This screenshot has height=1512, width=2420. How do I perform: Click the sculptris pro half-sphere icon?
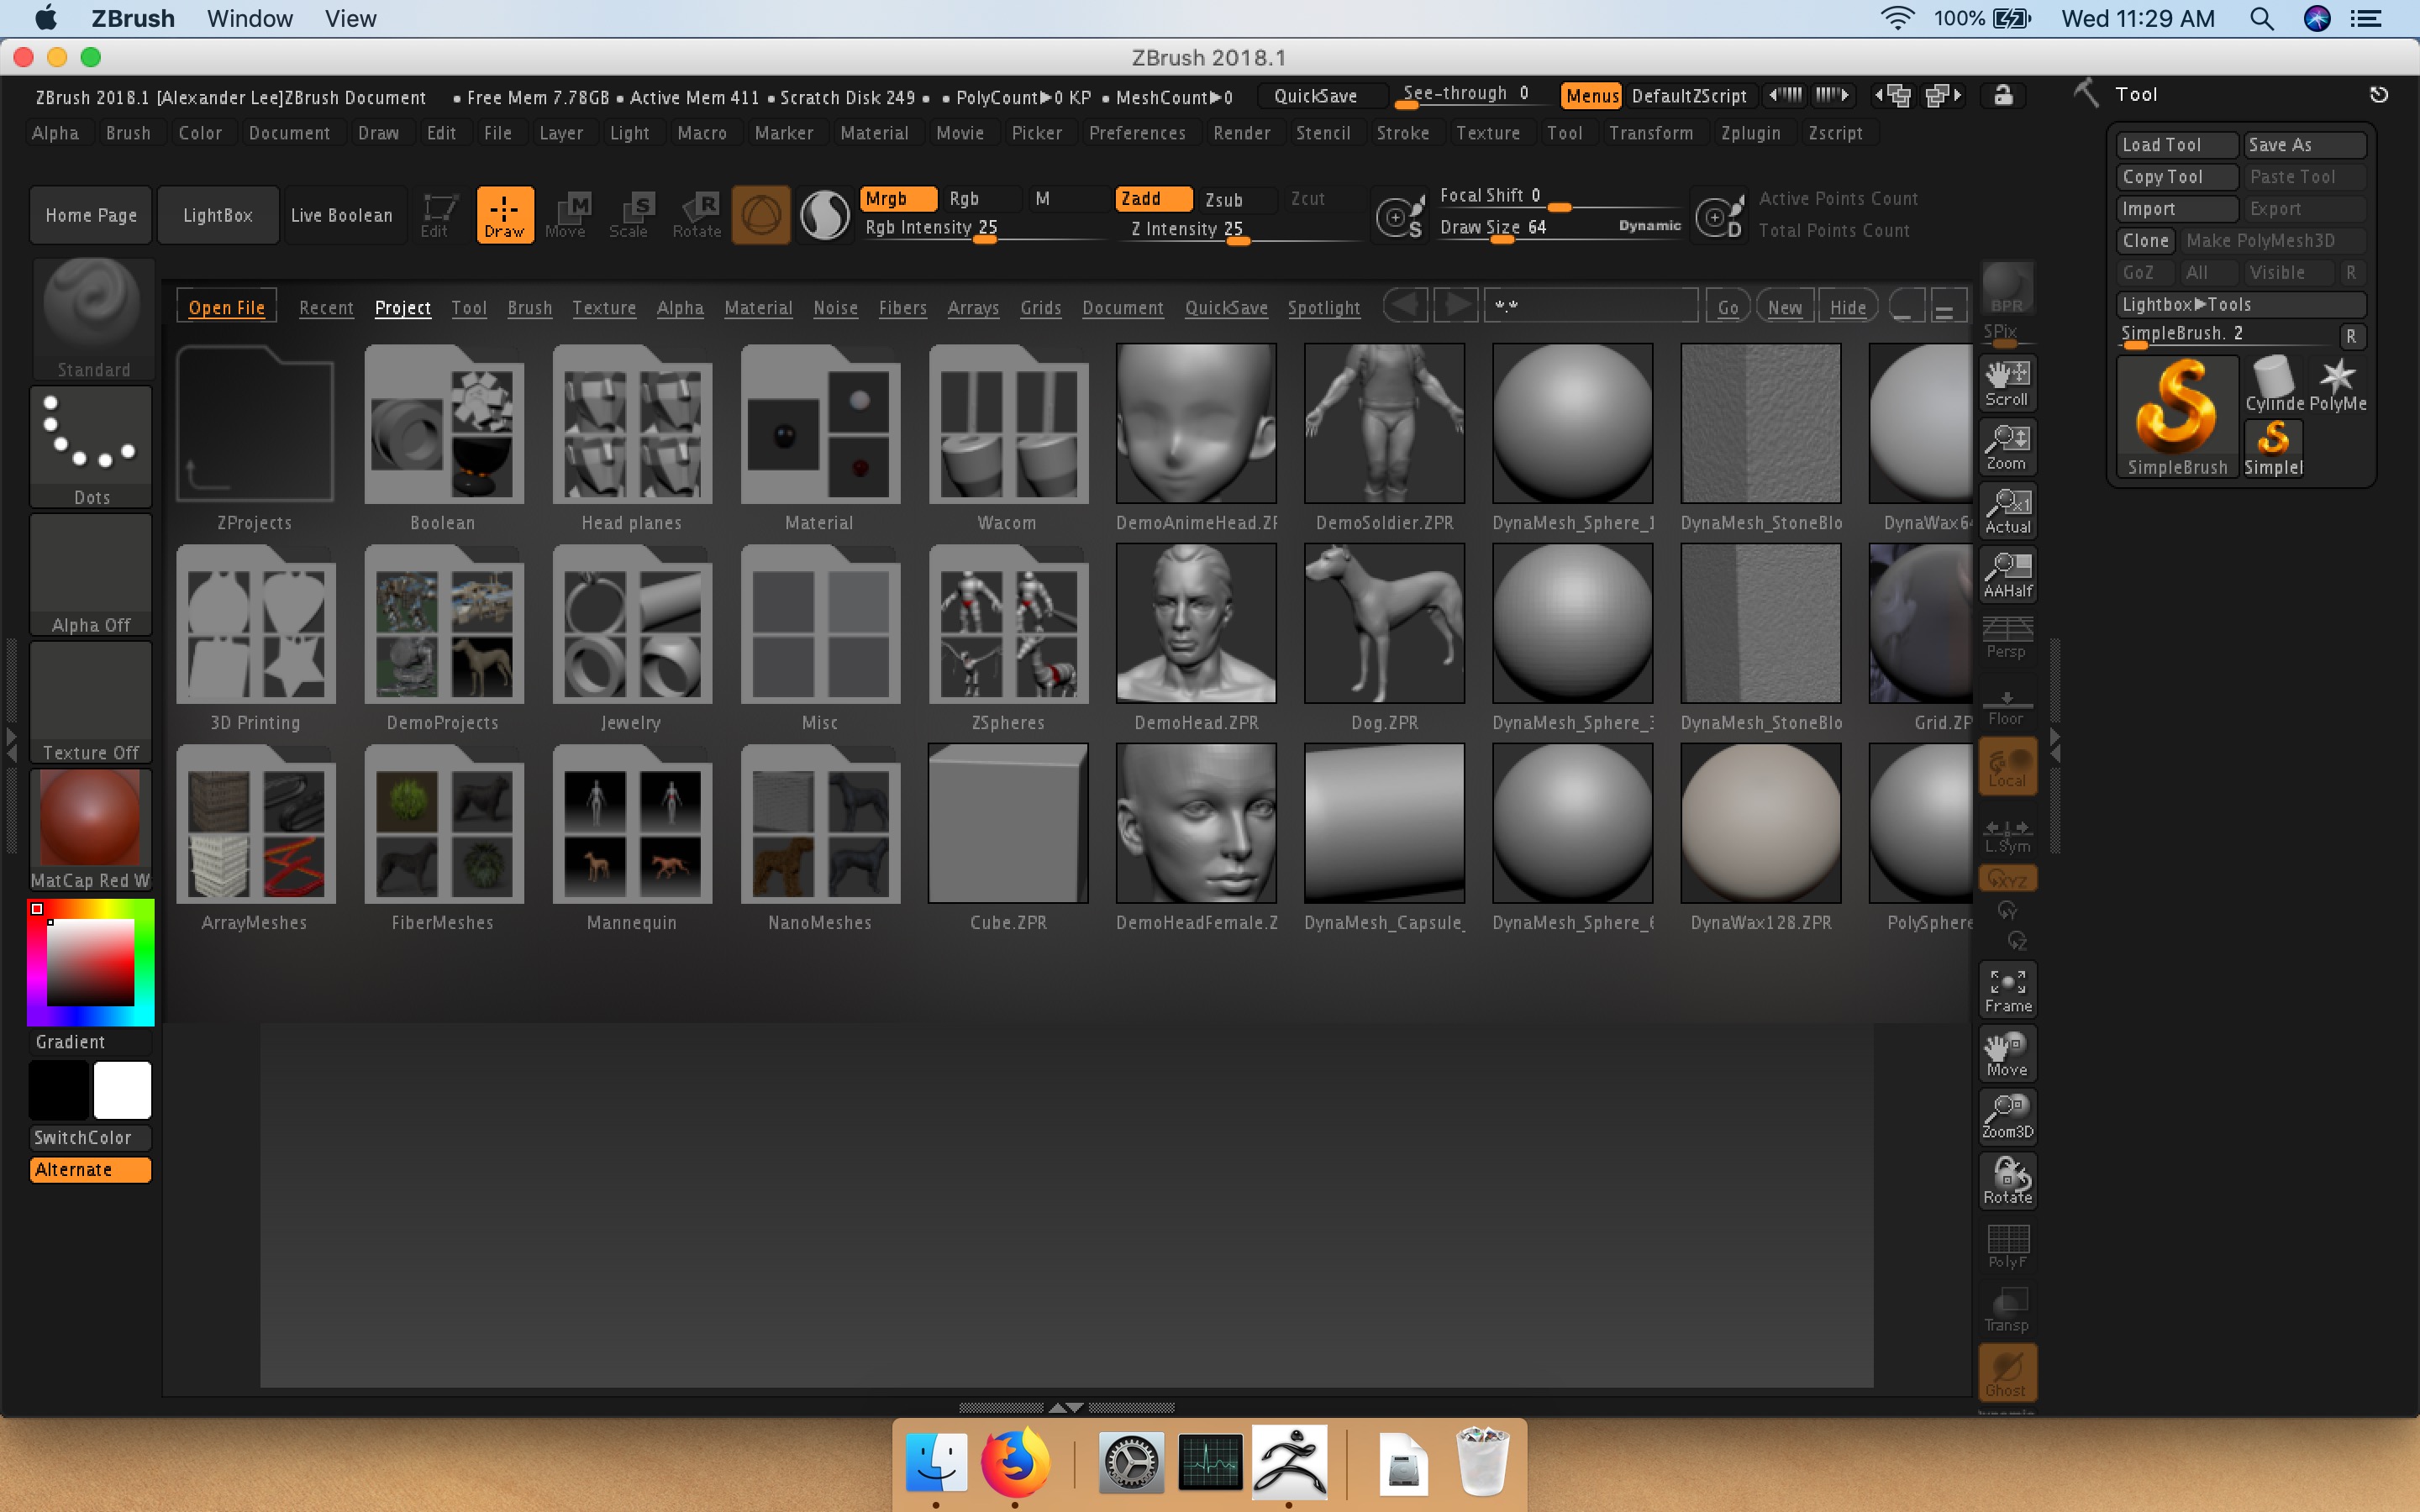click(824, 214)
